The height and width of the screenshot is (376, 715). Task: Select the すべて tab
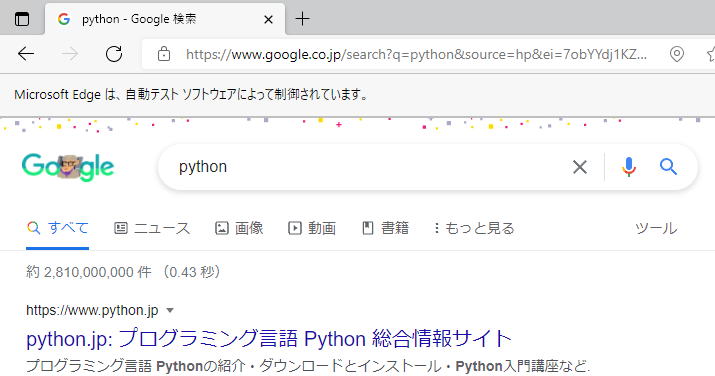(x=57, y=227)
